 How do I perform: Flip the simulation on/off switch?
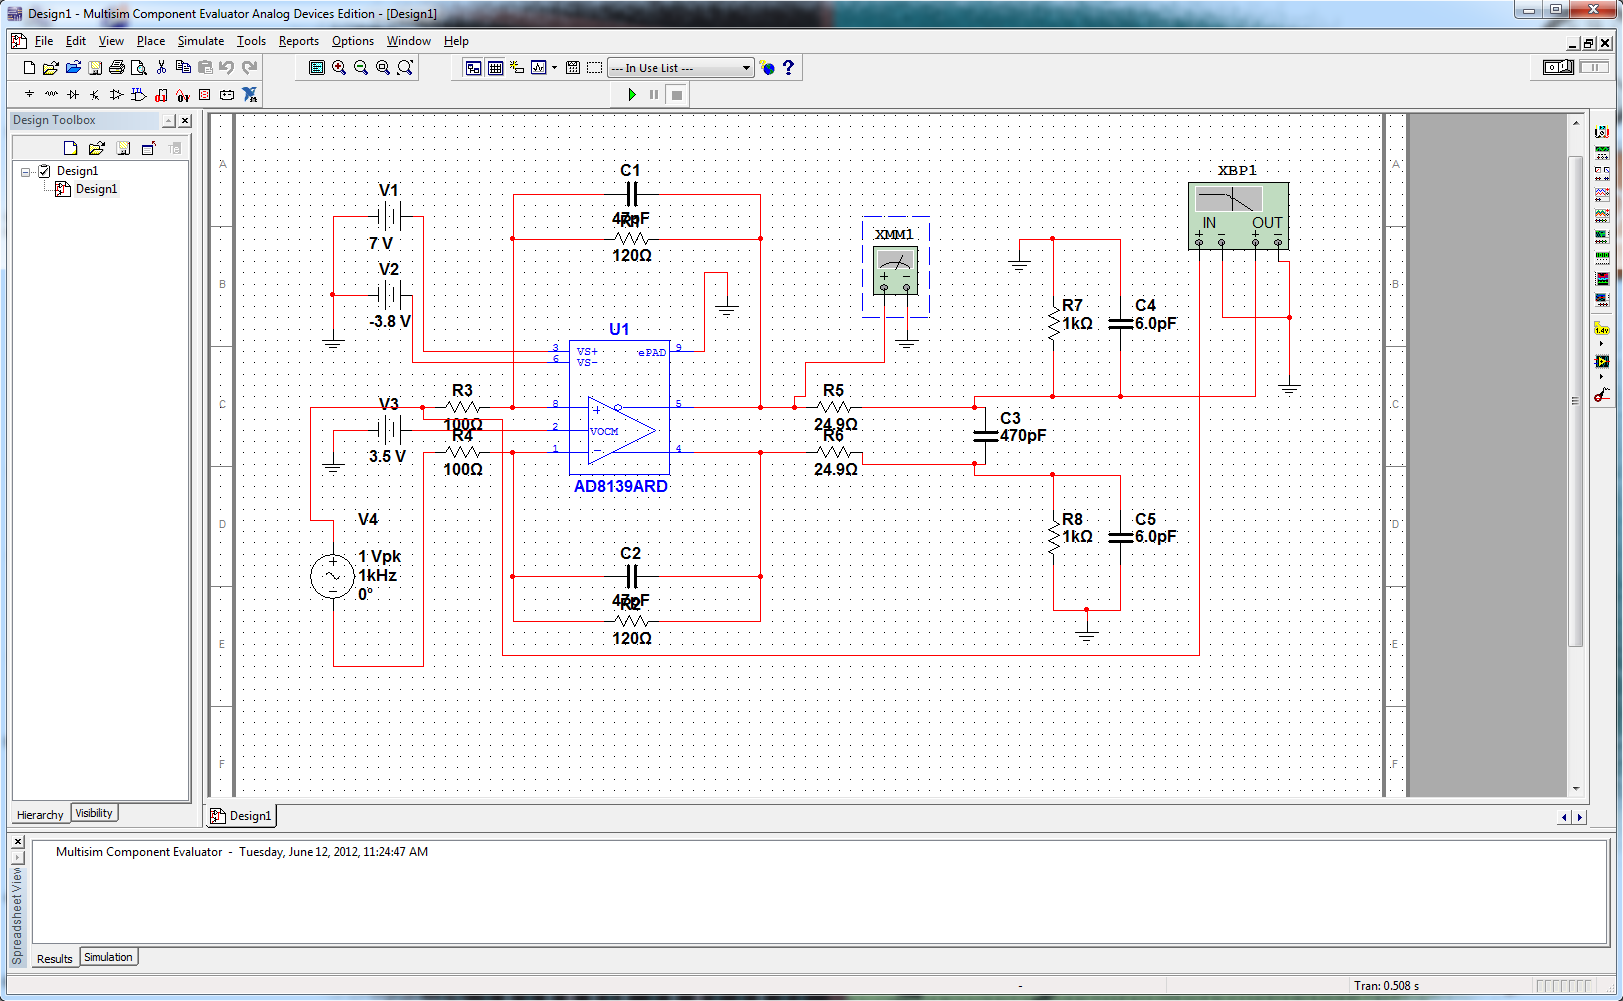click(1558, 67)
